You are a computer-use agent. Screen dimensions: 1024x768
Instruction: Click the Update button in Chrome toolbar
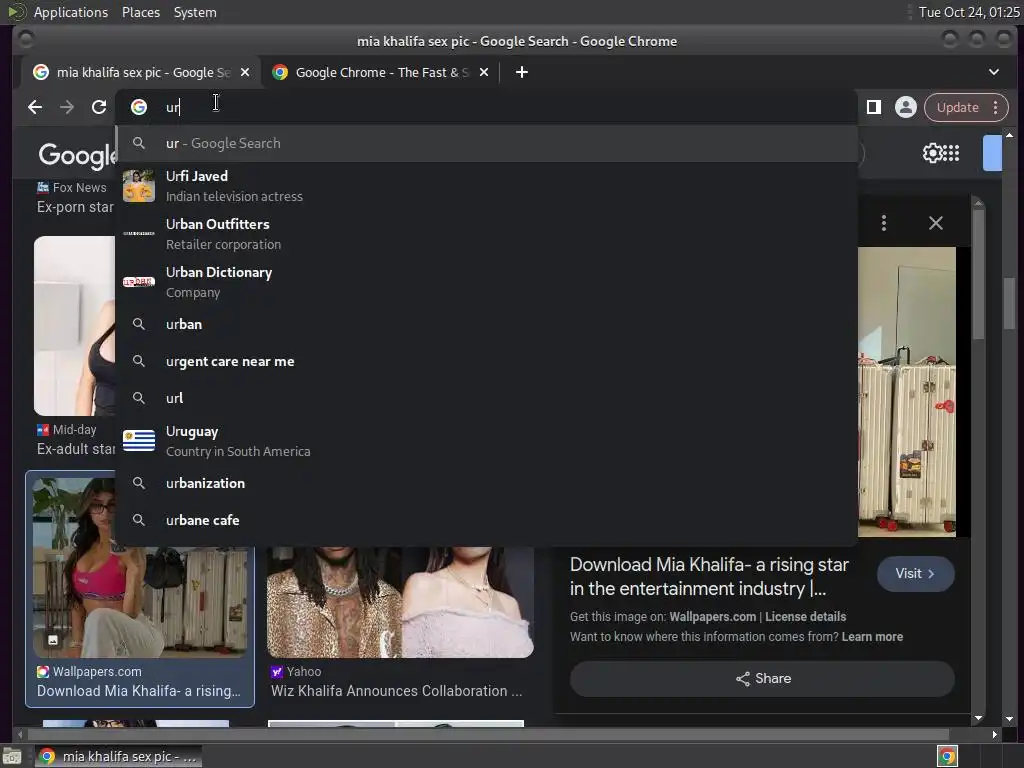[x=957, y=107]
